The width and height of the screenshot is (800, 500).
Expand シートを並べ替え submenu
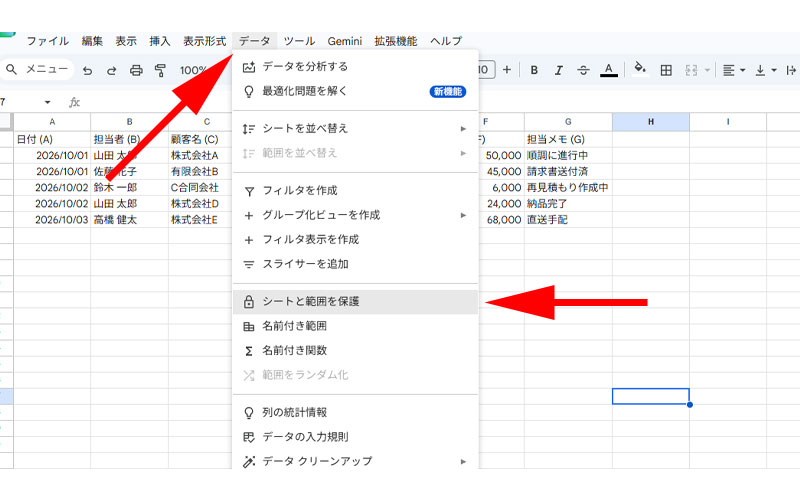coord(356,129)
